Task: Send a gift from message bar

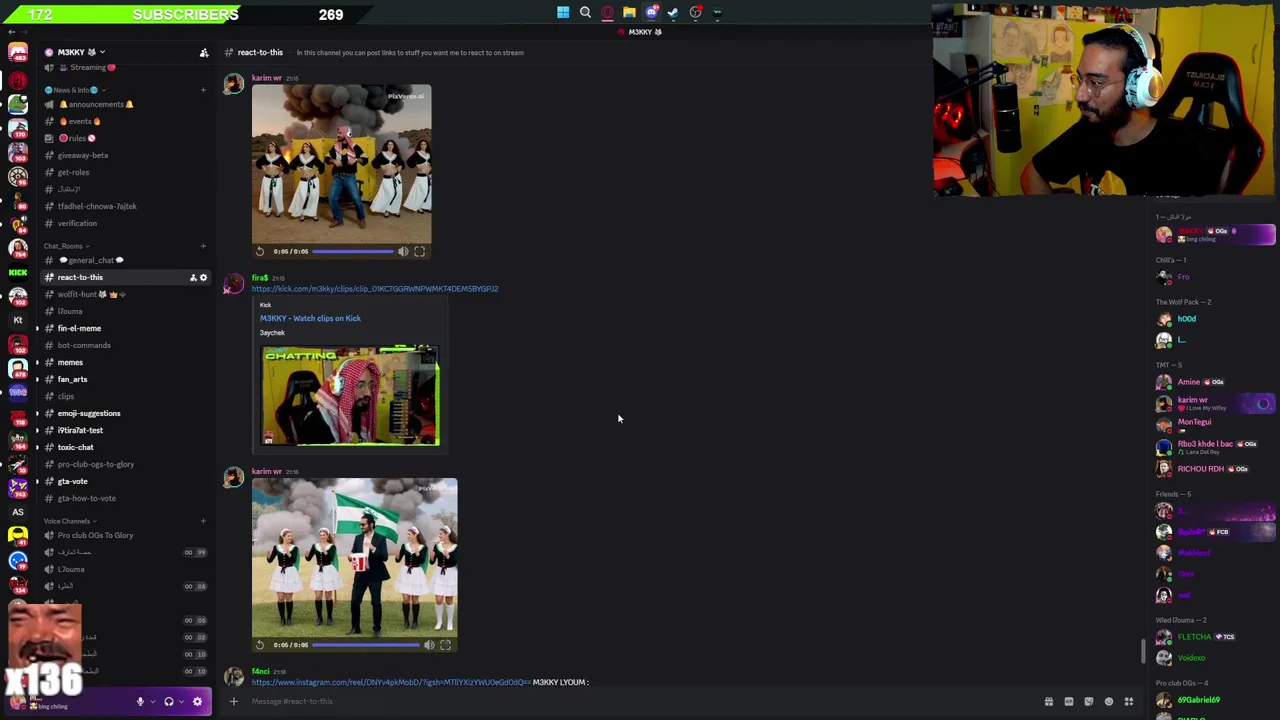Action: tap(1048, 701)
